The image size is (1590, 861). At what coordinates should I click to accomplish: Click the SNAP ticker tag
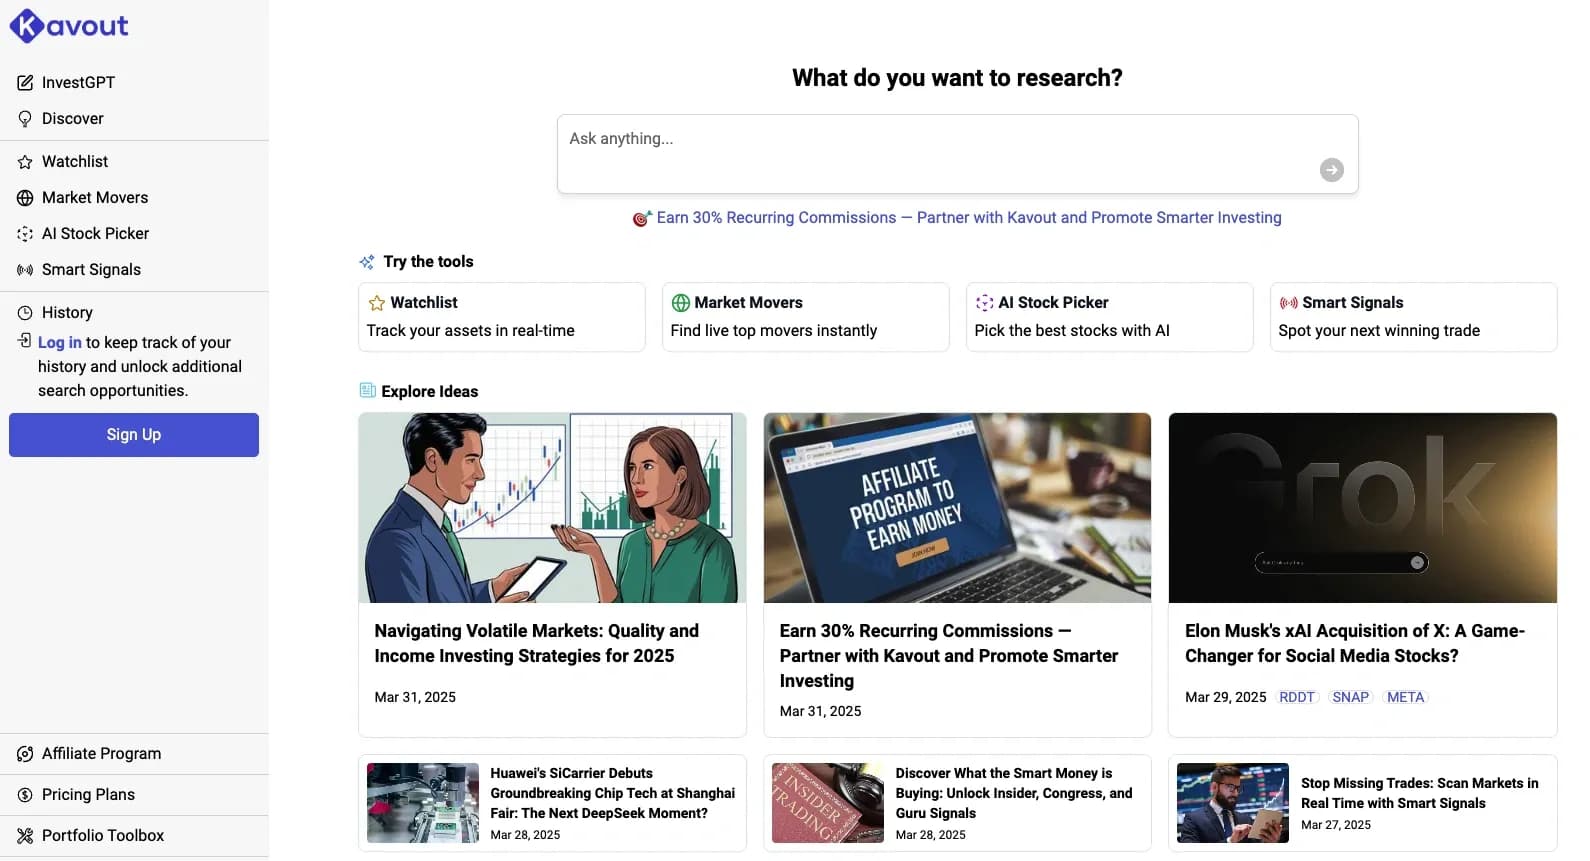click(1351, 698)
